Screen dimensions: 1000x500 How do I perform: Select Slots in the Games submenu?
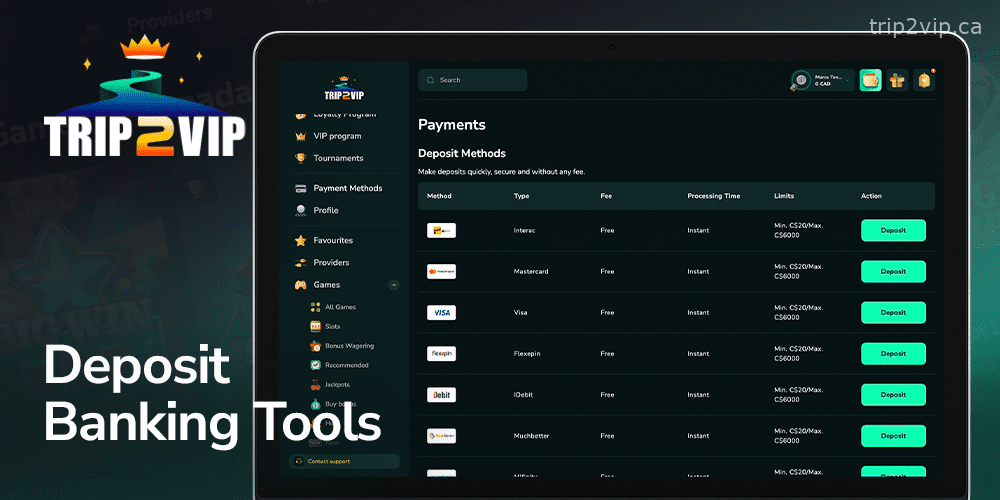point(333,327)
